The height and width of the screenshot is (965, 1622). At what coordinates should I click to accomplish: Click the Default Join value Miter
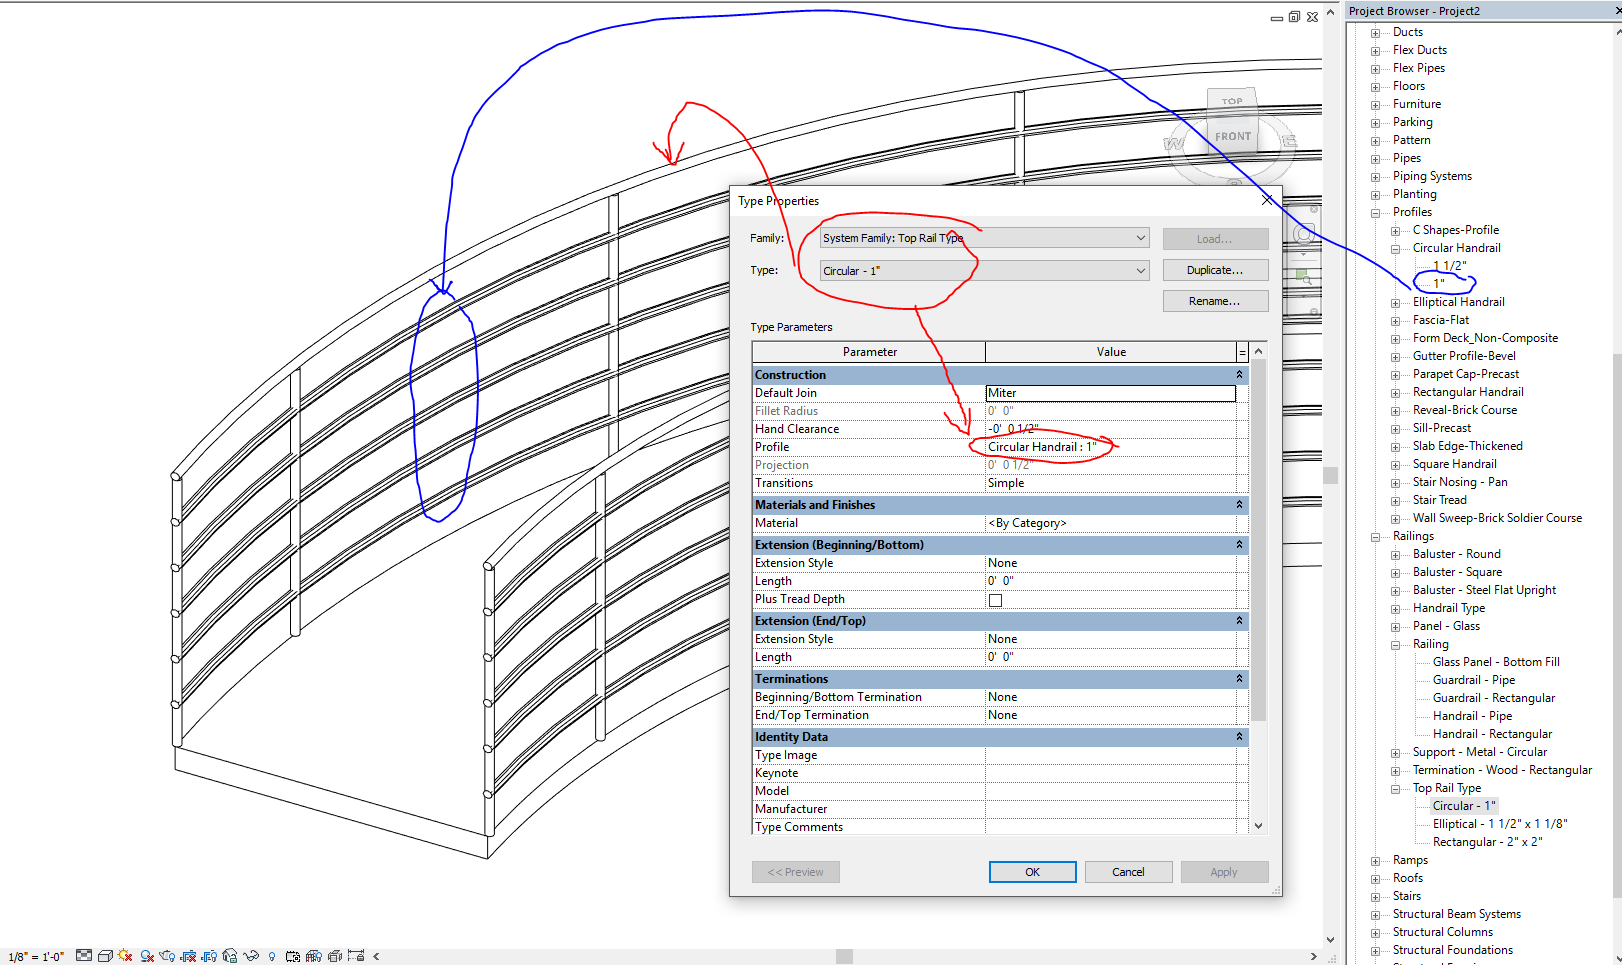click(1110, 393)
